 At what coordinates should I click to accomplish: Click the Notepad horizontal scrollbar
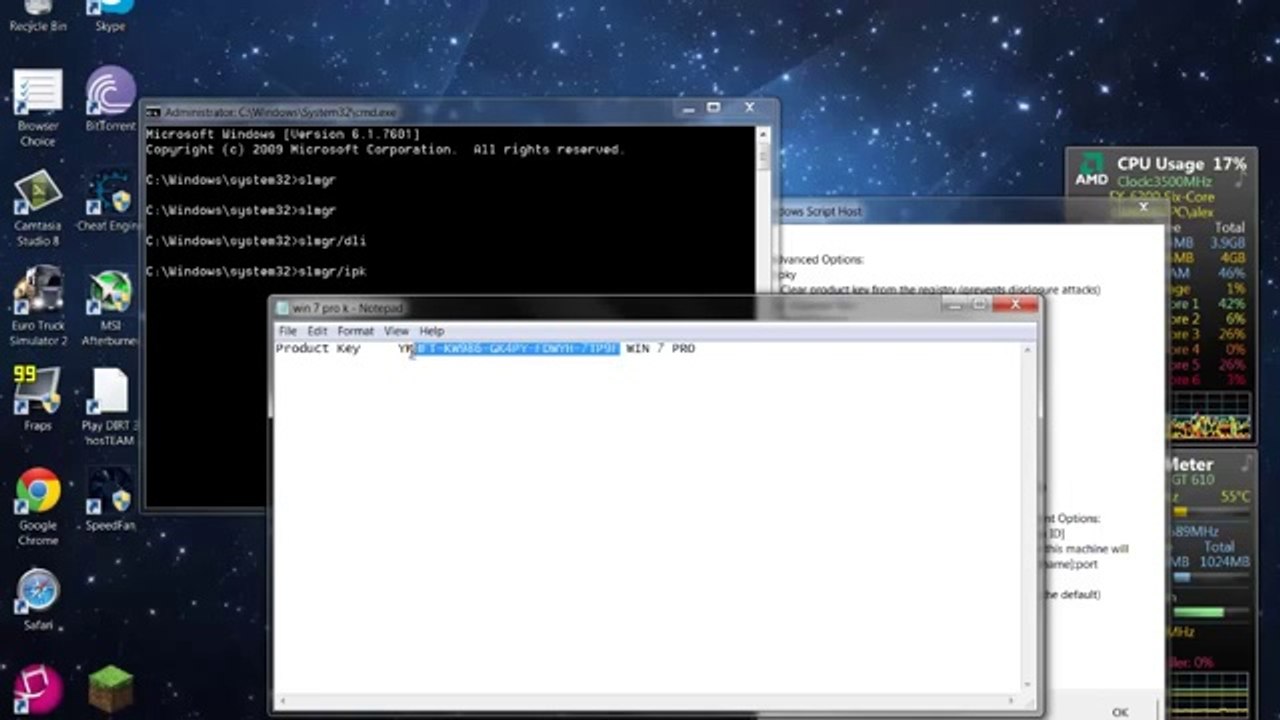pos(646,701)
